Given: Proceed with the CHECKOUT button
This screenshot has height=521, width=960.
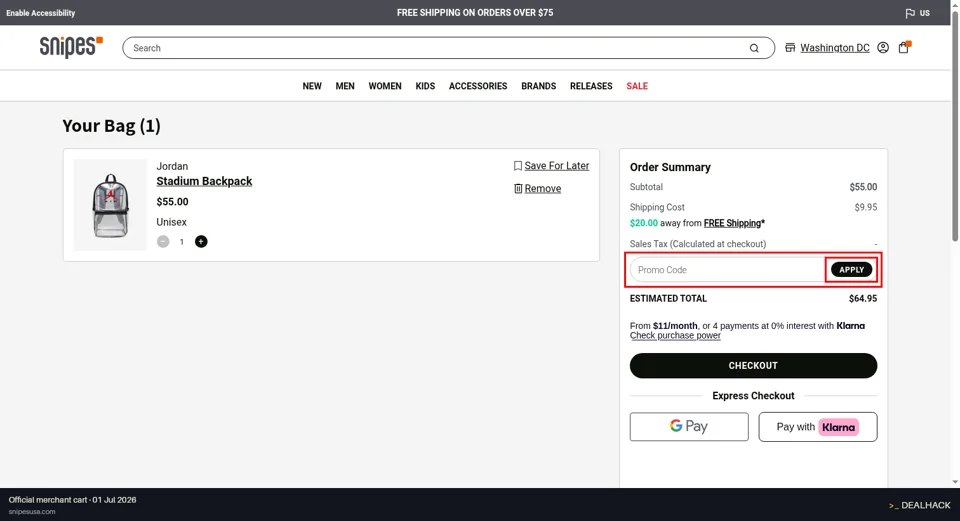Looking at the screenshot, I should pos(753,365).
